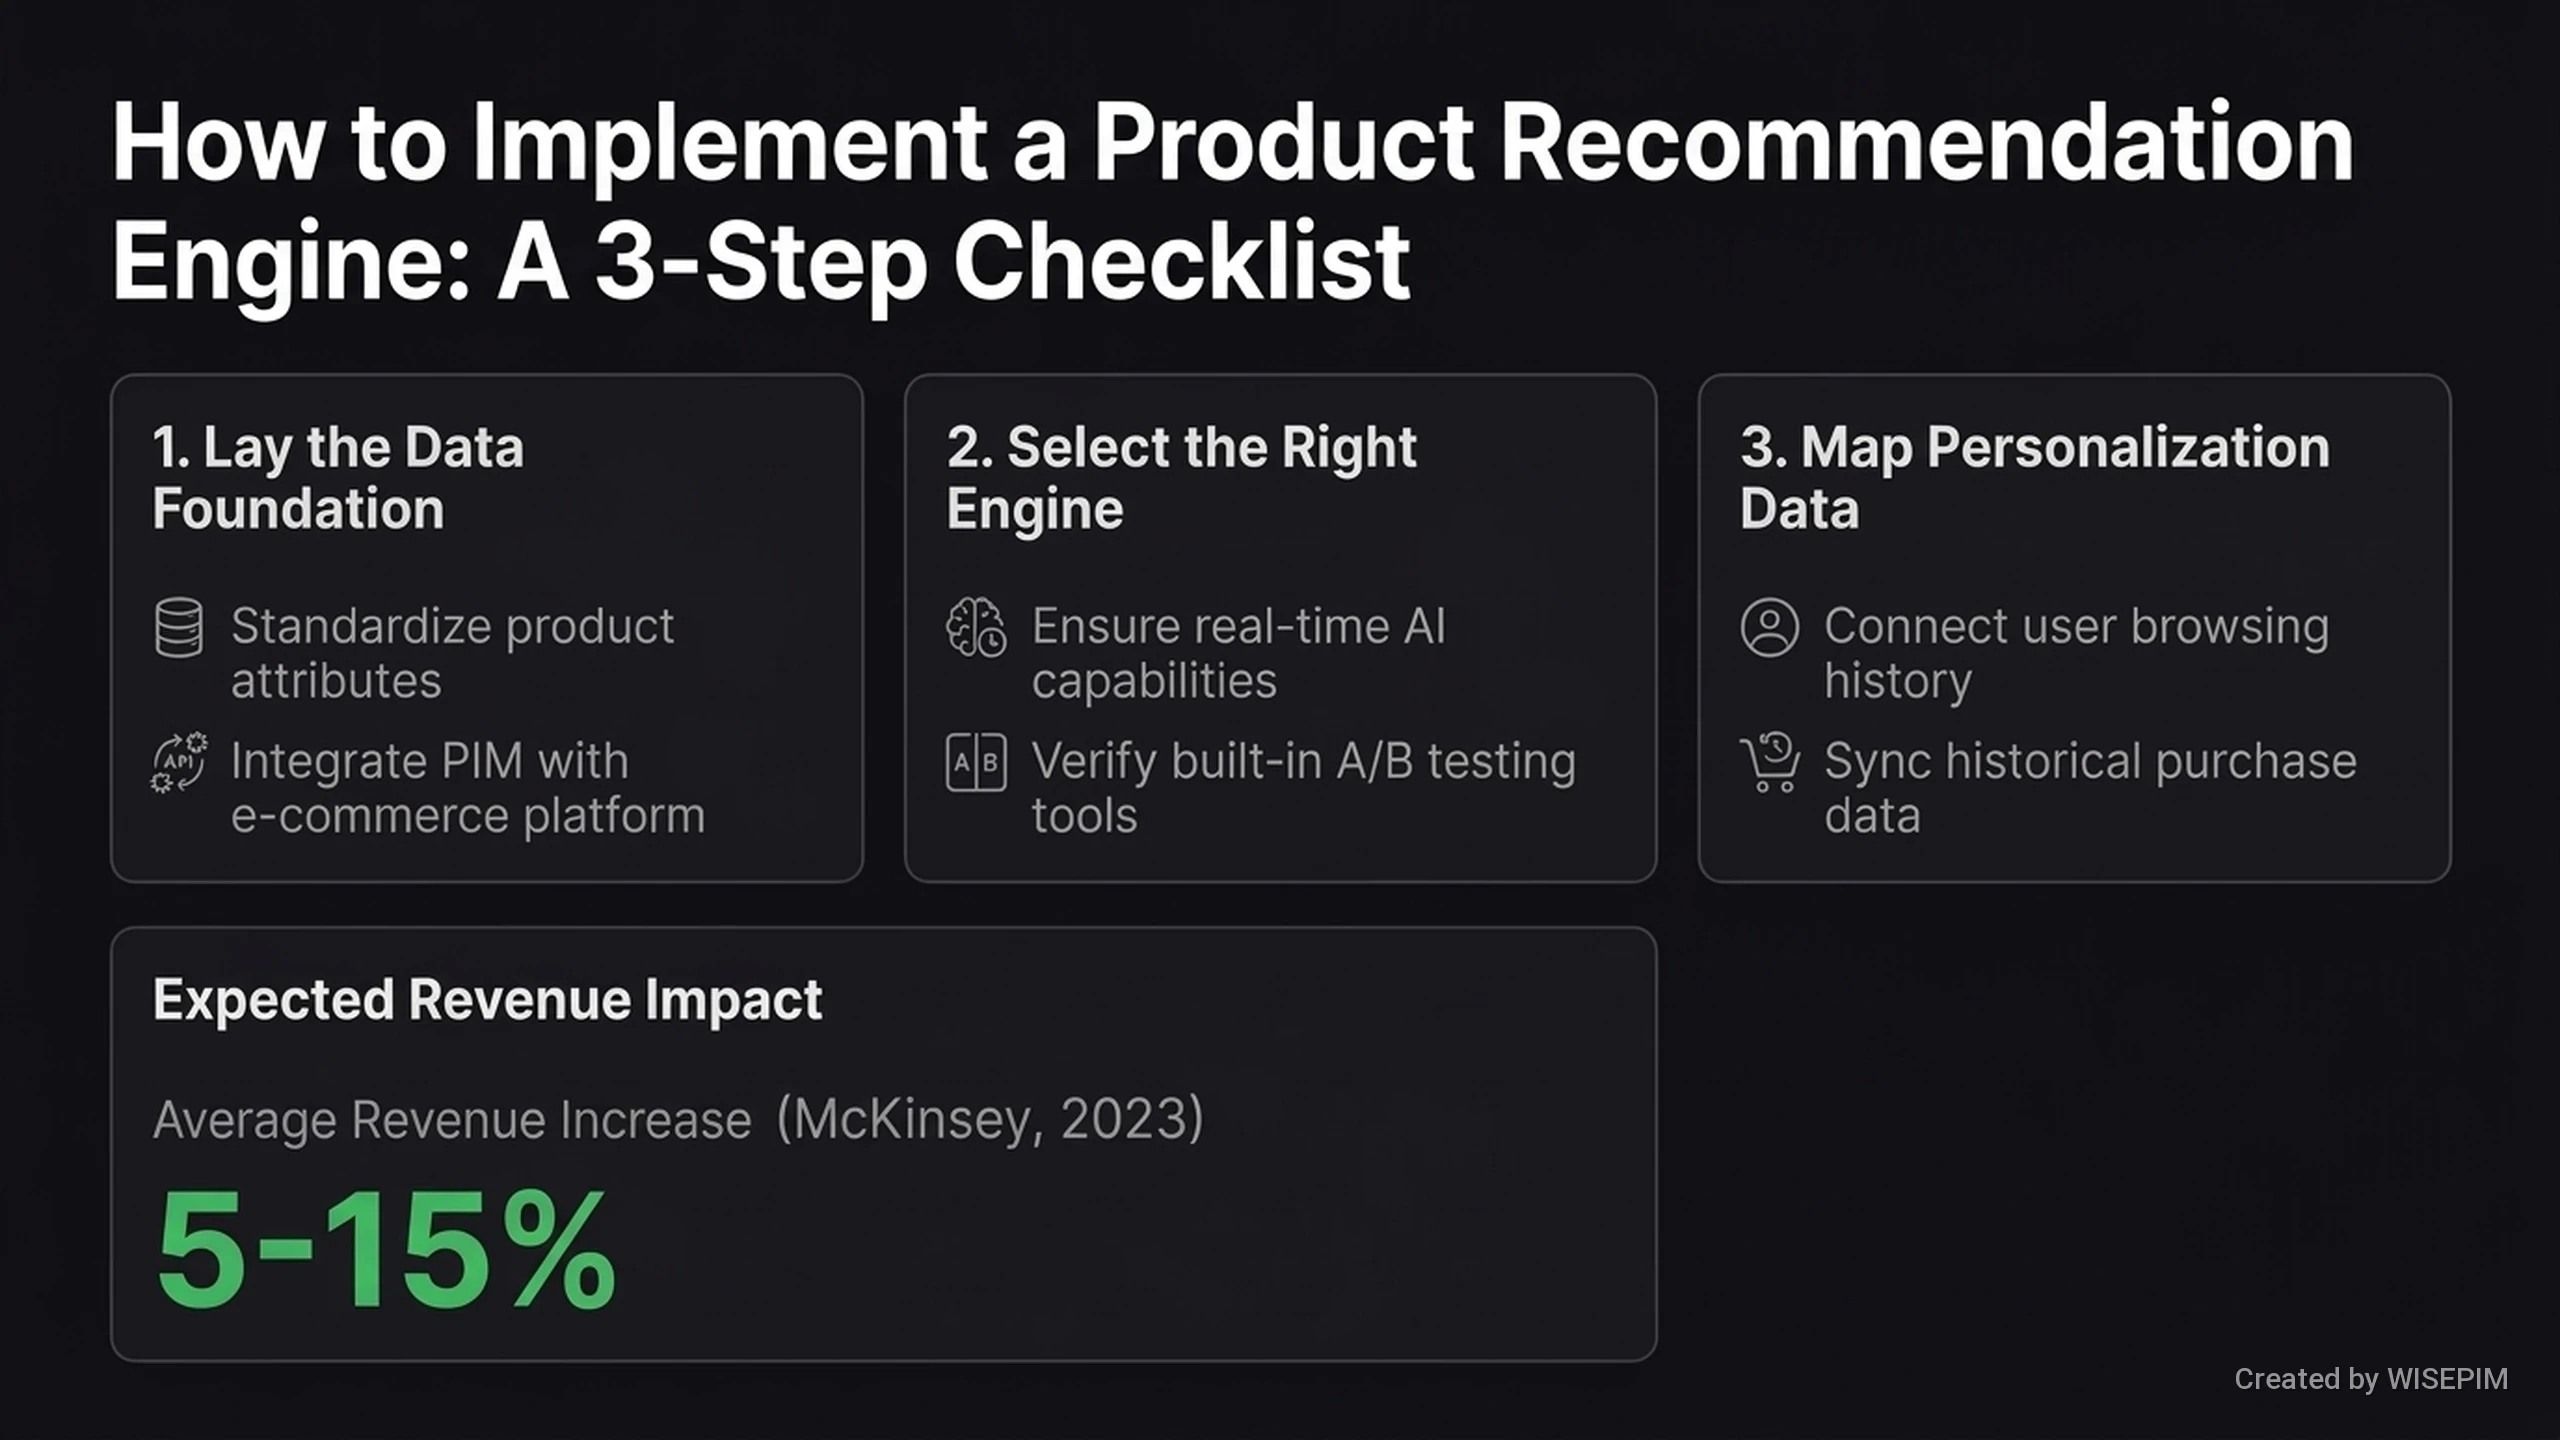Click the "Expected Revenue Impact" heading
Screen dimensions: 2560x1440
point(487,999)
